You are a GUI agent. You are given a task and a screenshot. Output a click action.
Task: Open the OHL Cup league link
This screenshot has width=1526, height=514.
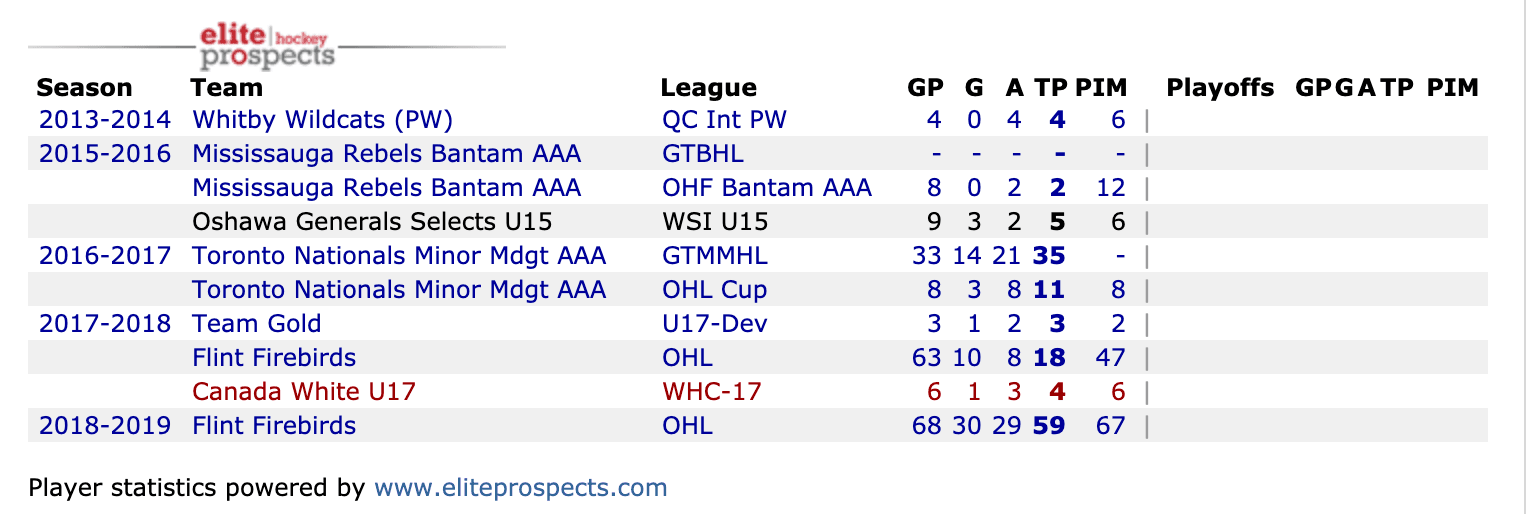tap(714, 290)
